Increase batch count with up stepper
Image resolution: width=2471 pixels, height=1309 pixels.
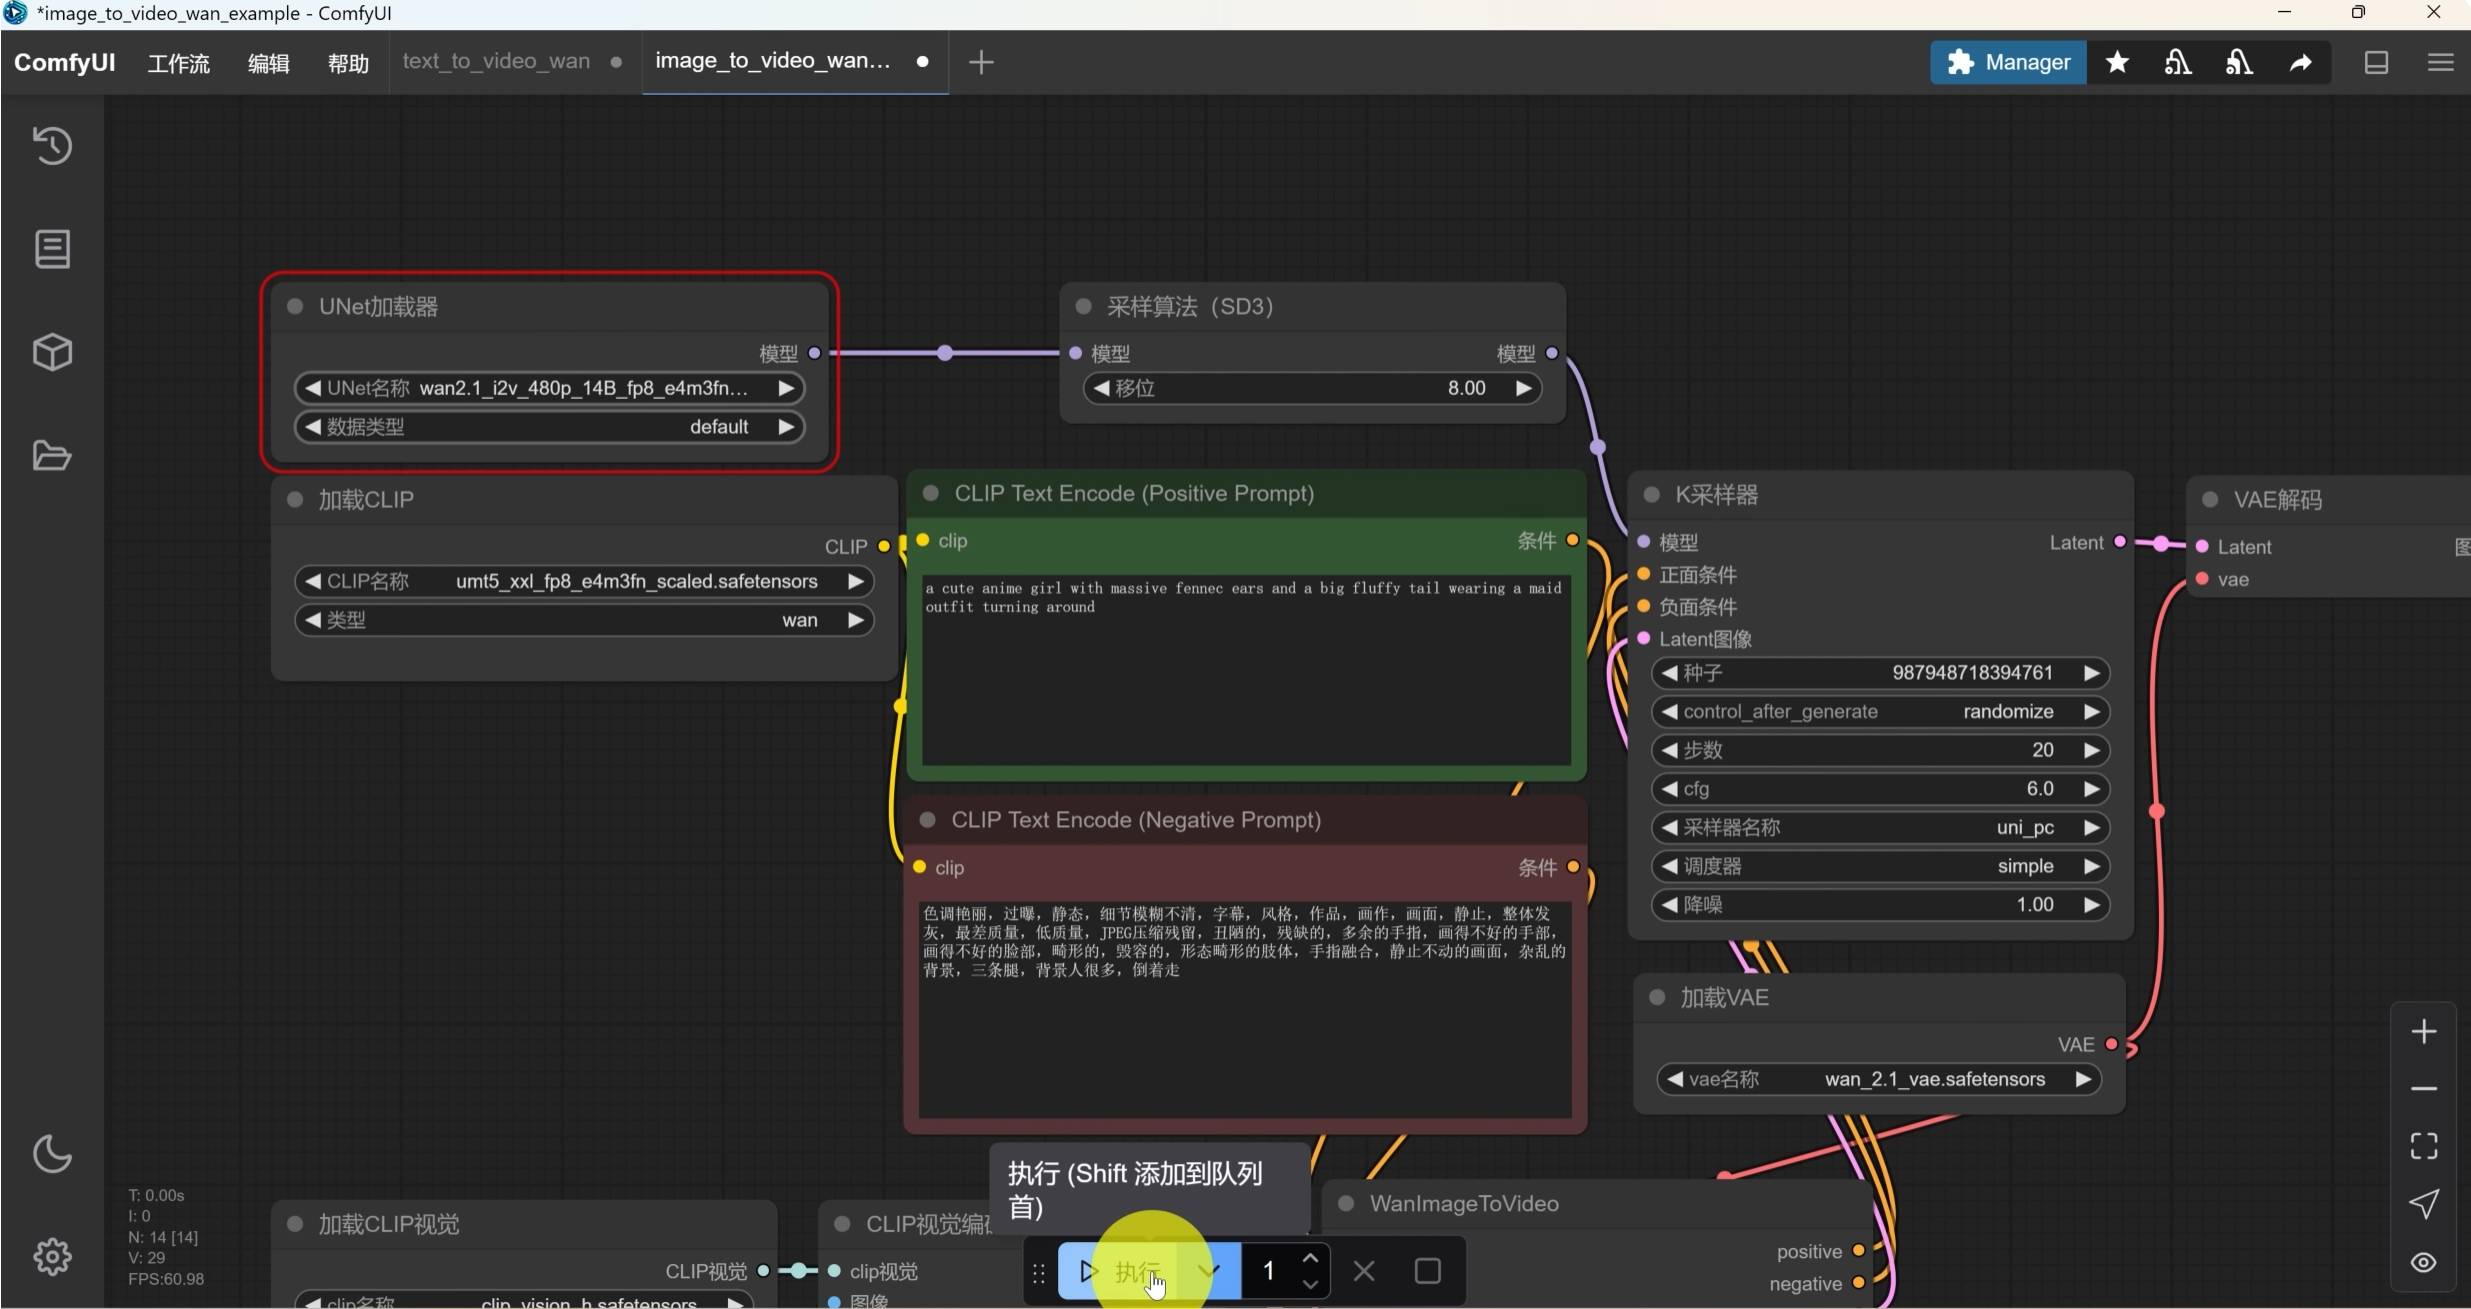click(1310, 1258)
